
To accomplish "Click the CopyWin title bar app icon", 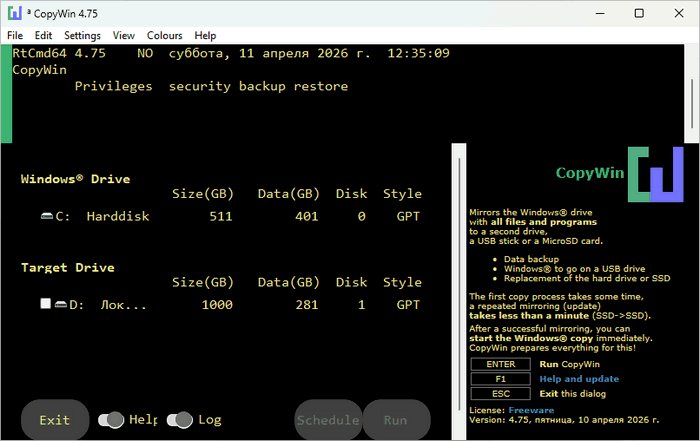I will pyautogui.click(x=15, y=13).
